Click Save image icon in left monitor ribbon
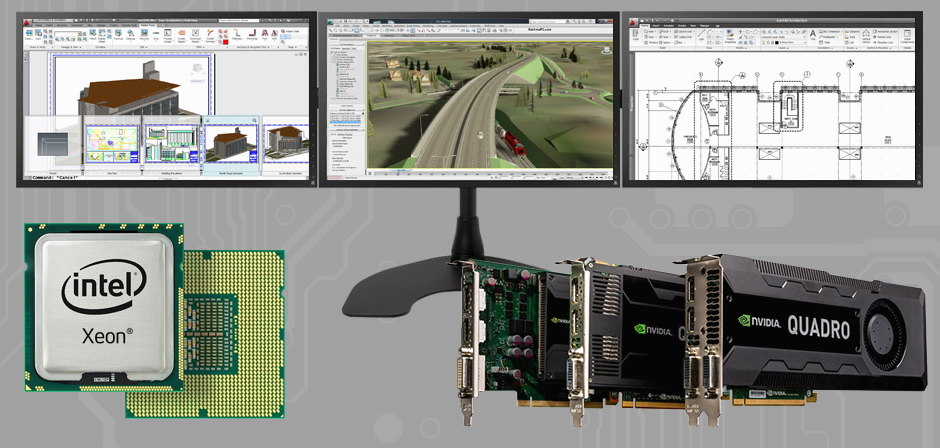Image resolution: width=940 pixels, height=448 pixels. tap(38, 33)
